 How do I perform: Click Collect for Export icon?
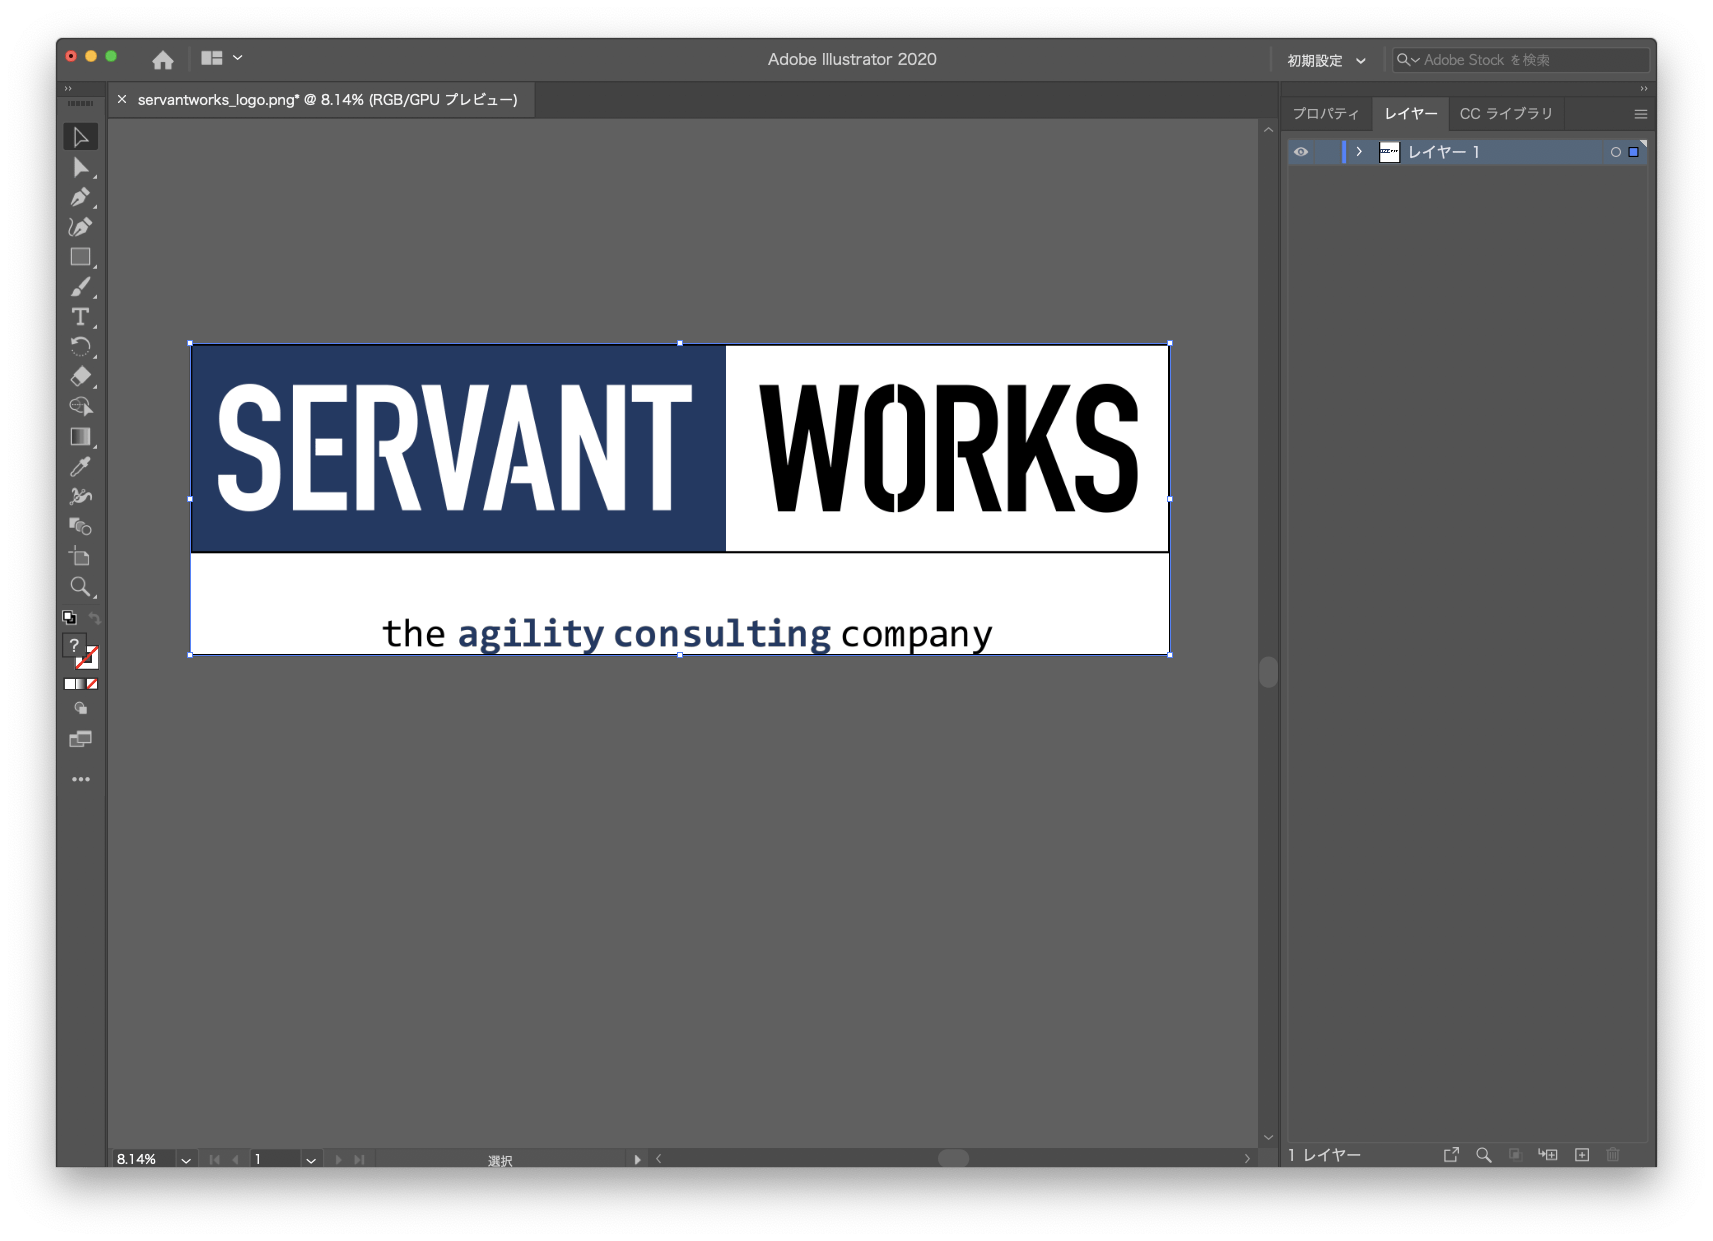[x=1451, y=1155]
